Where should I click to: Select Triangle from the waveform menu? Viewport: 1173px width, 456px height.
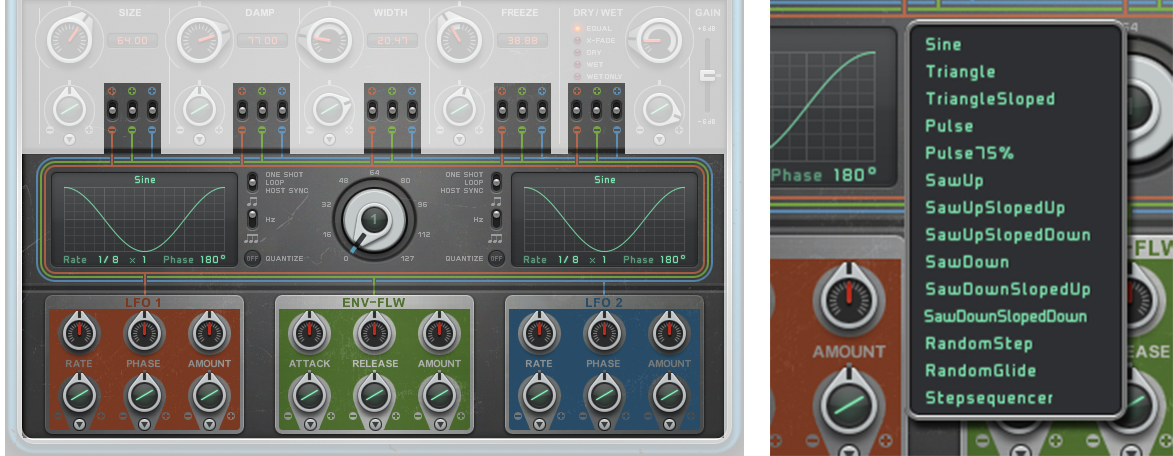pyautogui.click(x=960, y=72)
